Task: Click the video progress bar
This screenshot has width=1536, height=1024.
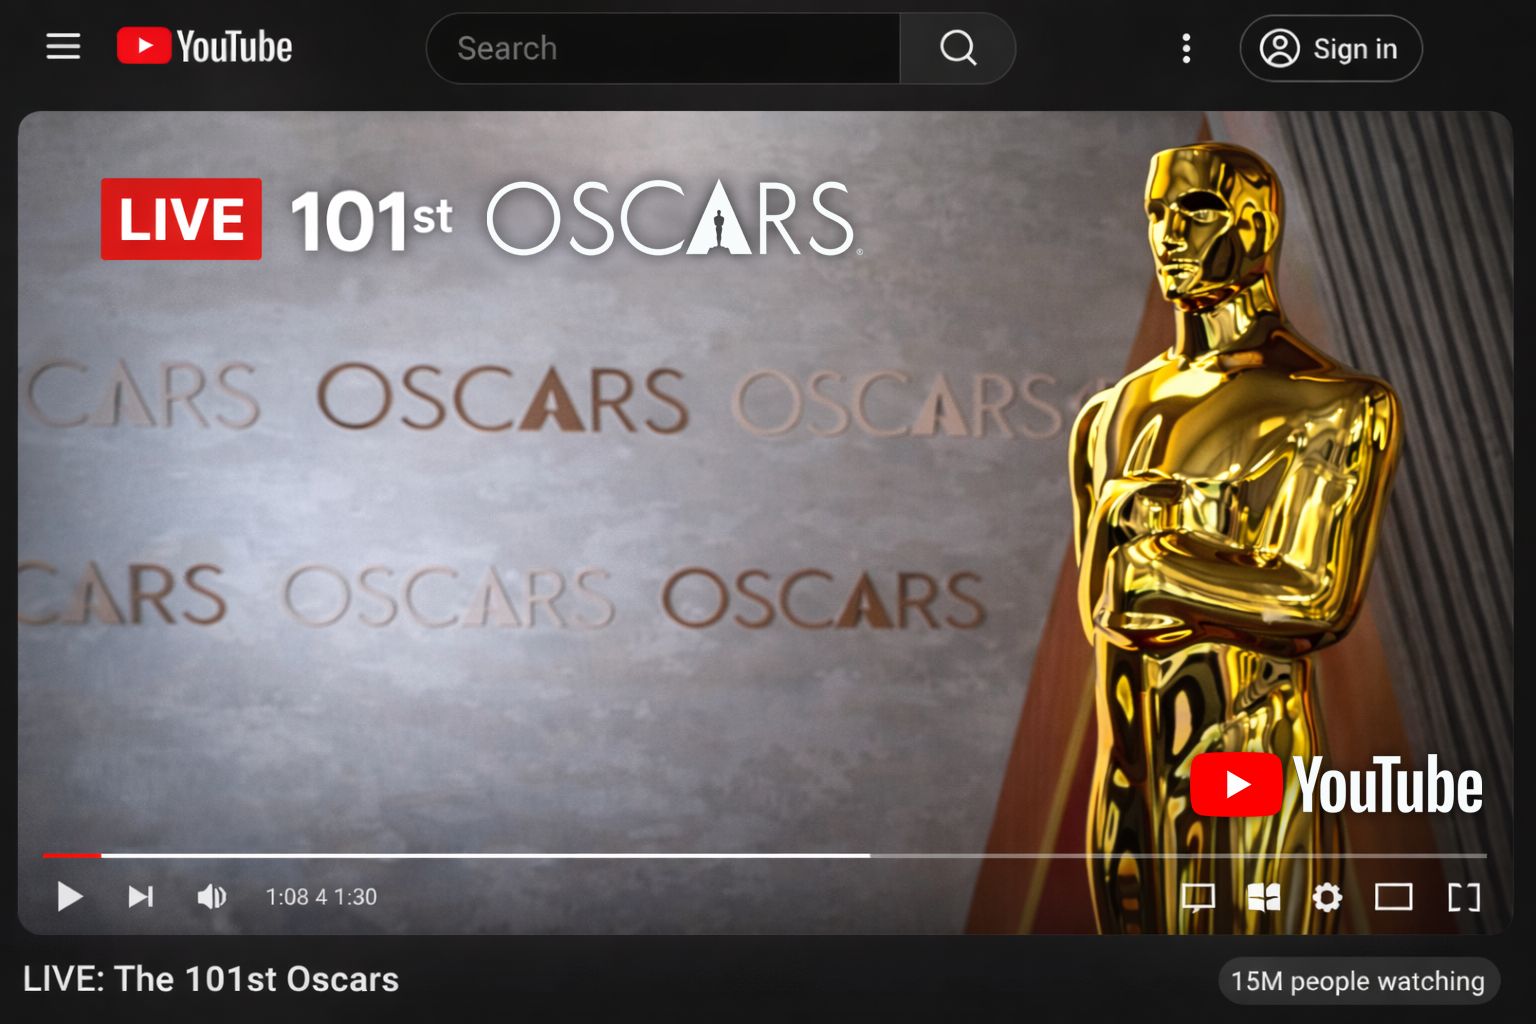Action: [x=764, y=855]
